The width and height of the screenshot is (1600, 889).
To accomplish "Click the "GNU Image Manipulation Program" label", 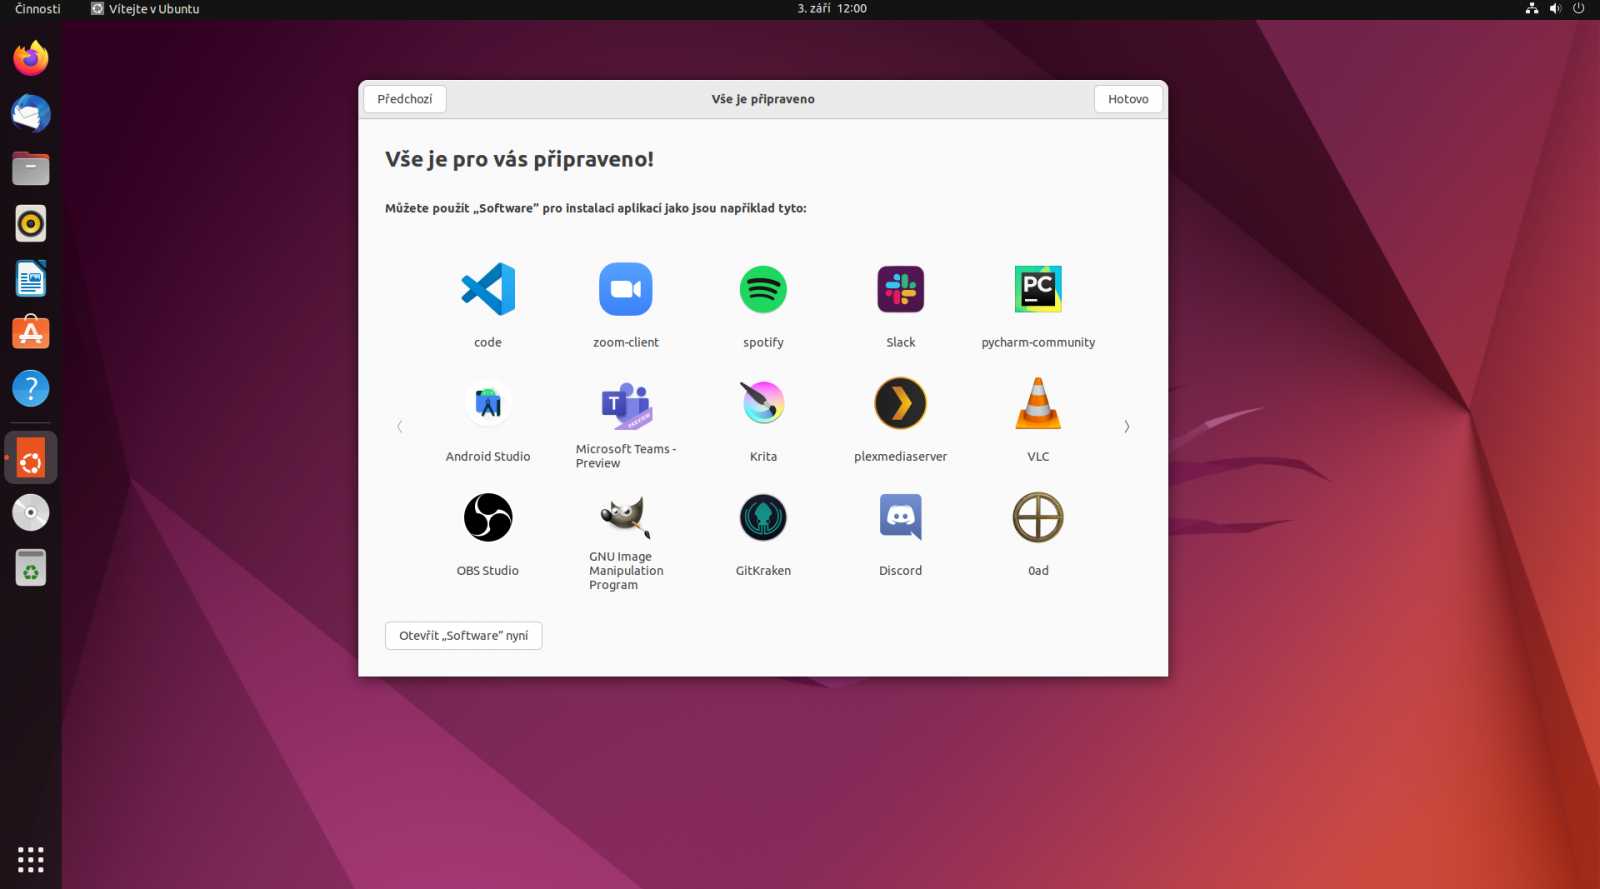I will (626, 571).
